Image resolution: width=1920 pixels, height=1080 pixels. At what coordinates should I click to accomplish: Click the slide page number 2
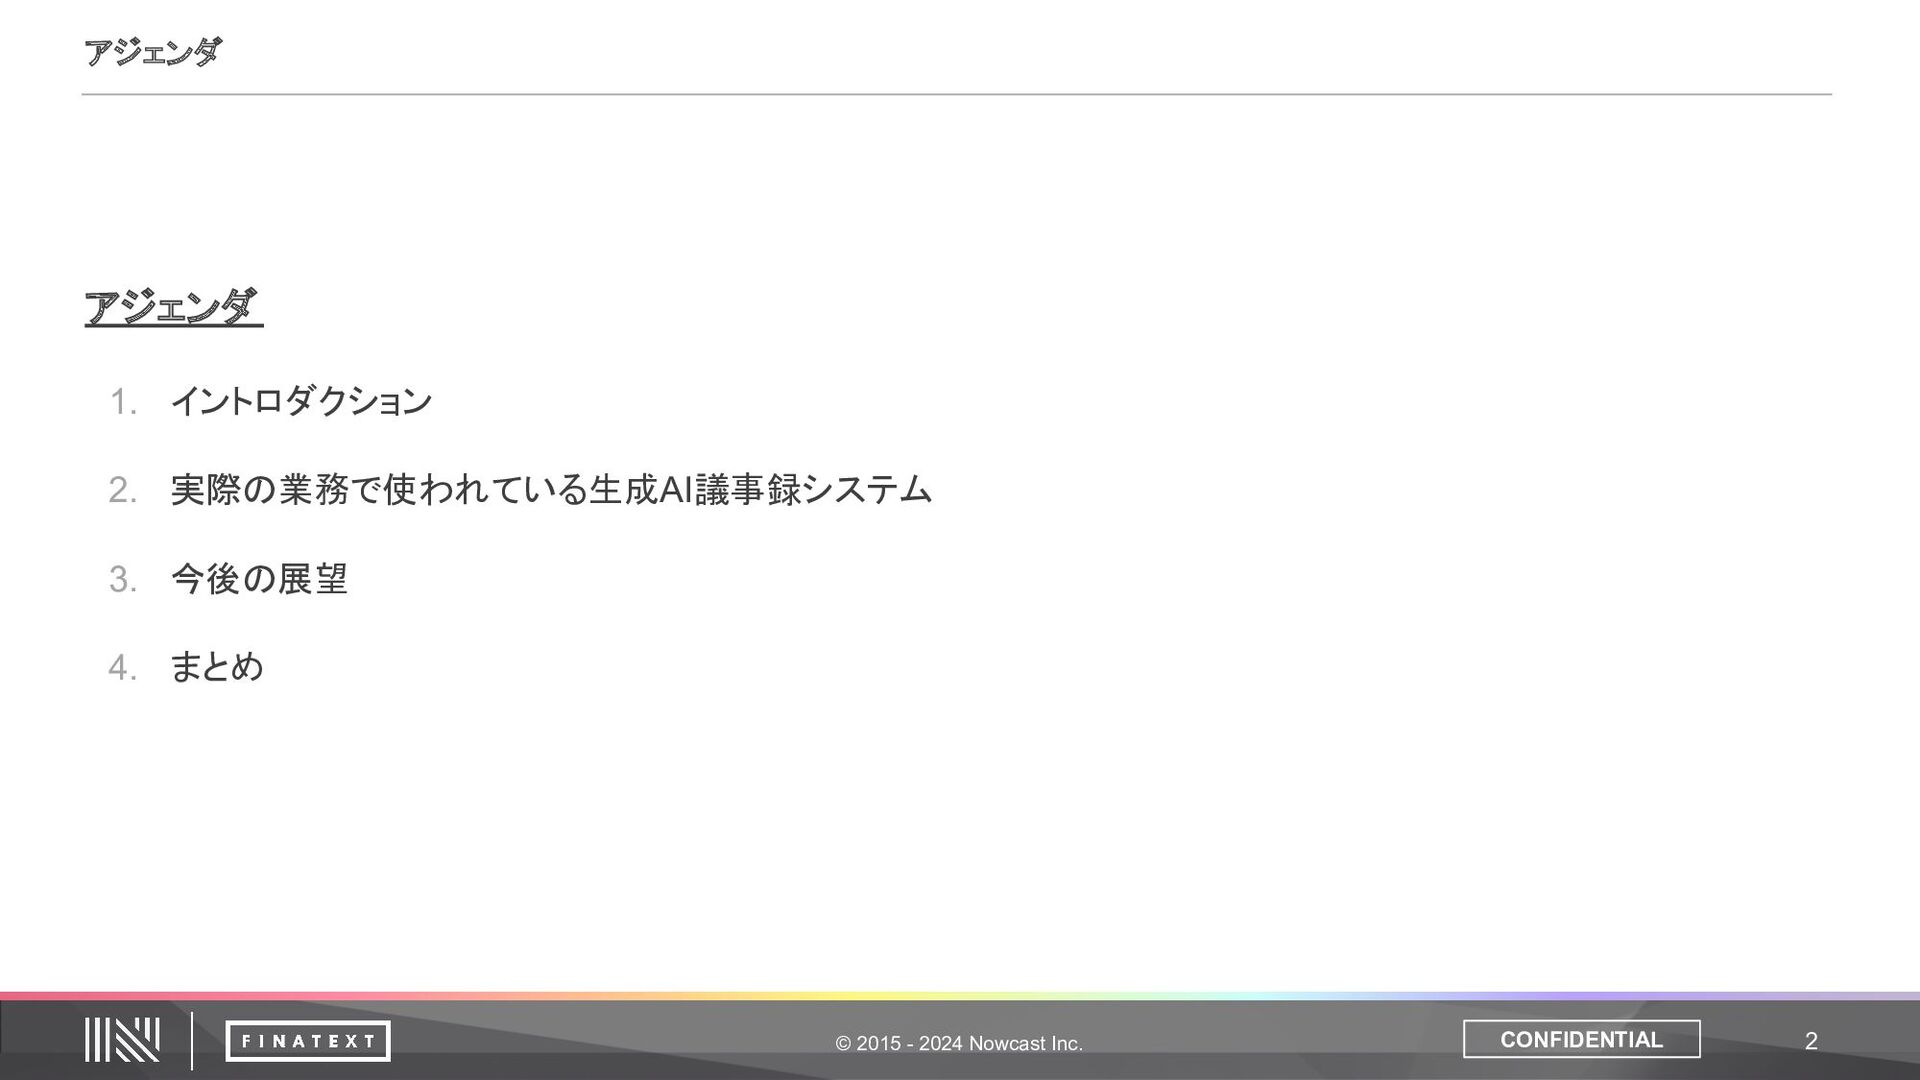(x=1810, y=1041)
